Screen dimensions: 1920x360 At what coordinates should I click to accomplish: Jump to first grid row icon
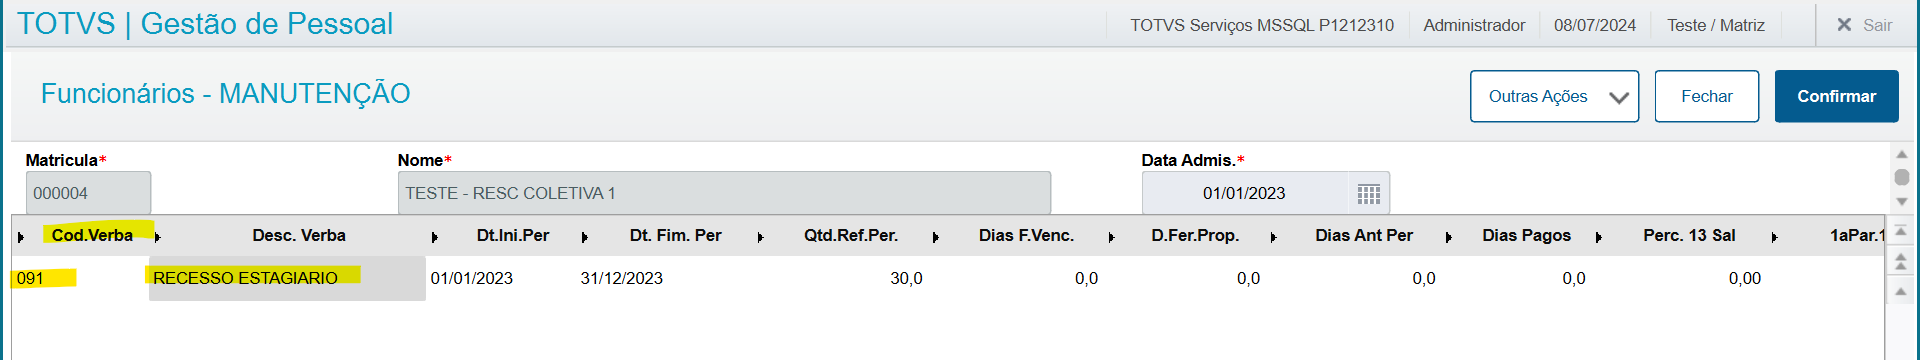(x=1901, y=231)
